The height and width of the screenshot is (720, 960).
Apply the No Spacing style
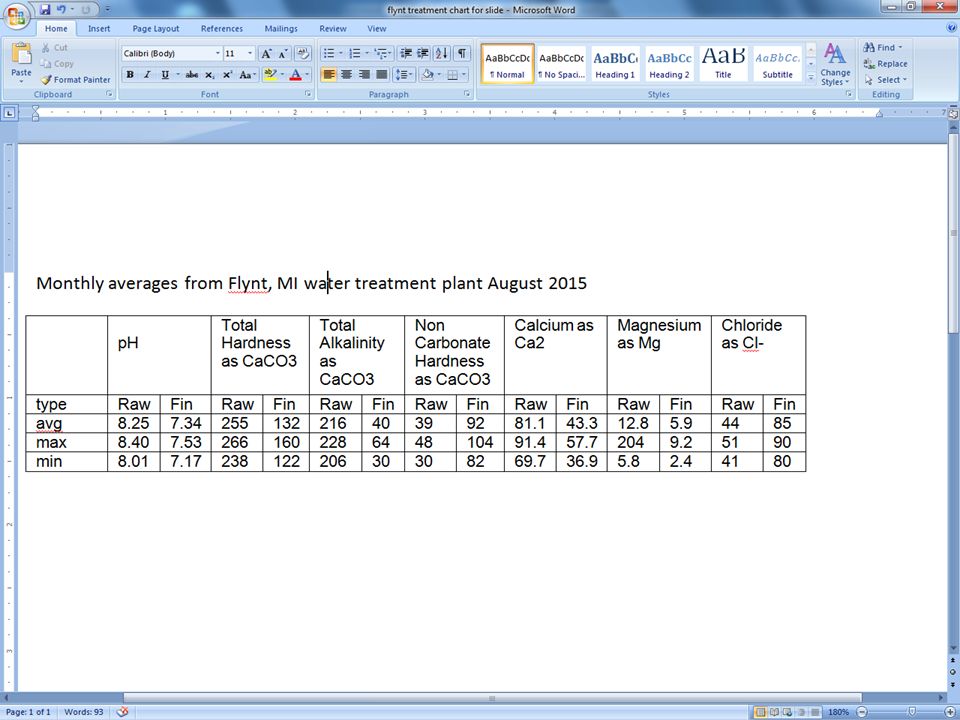[561, 64]
